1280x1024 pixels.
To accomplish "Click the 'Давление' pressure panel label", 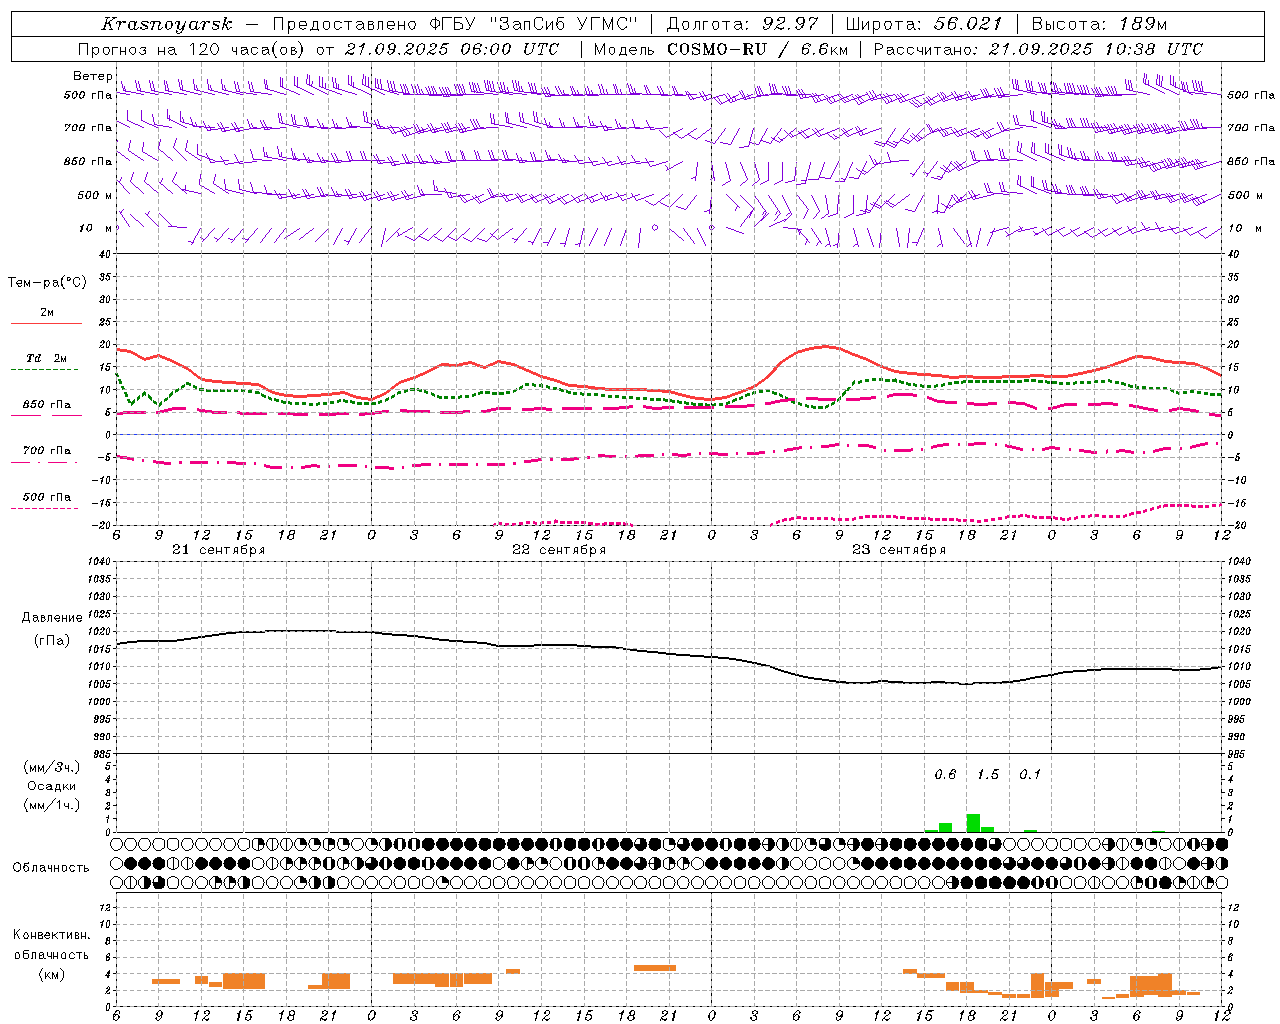I will pyautogui.click(x=52, y=618).
